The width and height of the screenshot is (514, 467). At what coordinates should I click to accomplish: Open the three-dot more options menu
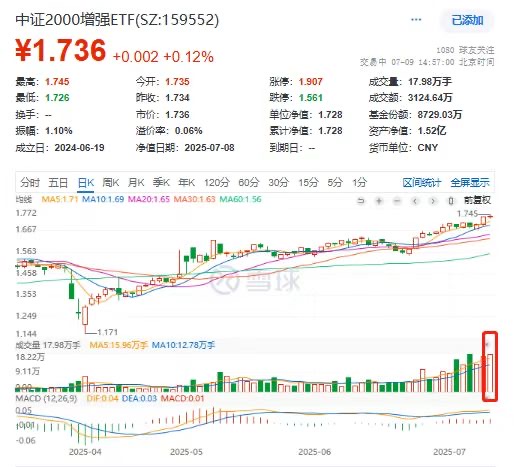(x=416, y=20)
